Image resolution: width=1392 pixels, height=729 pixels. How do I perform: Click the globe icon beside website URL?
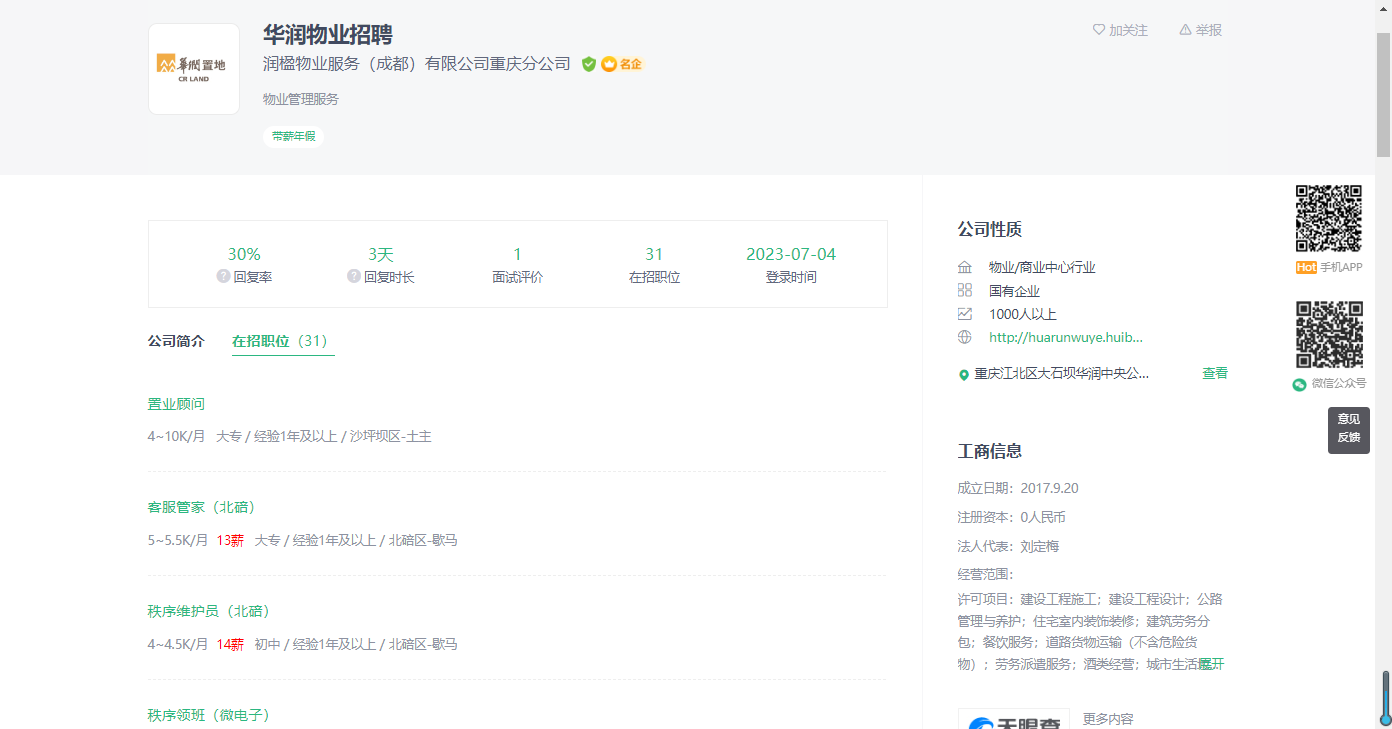coord(965,337)
